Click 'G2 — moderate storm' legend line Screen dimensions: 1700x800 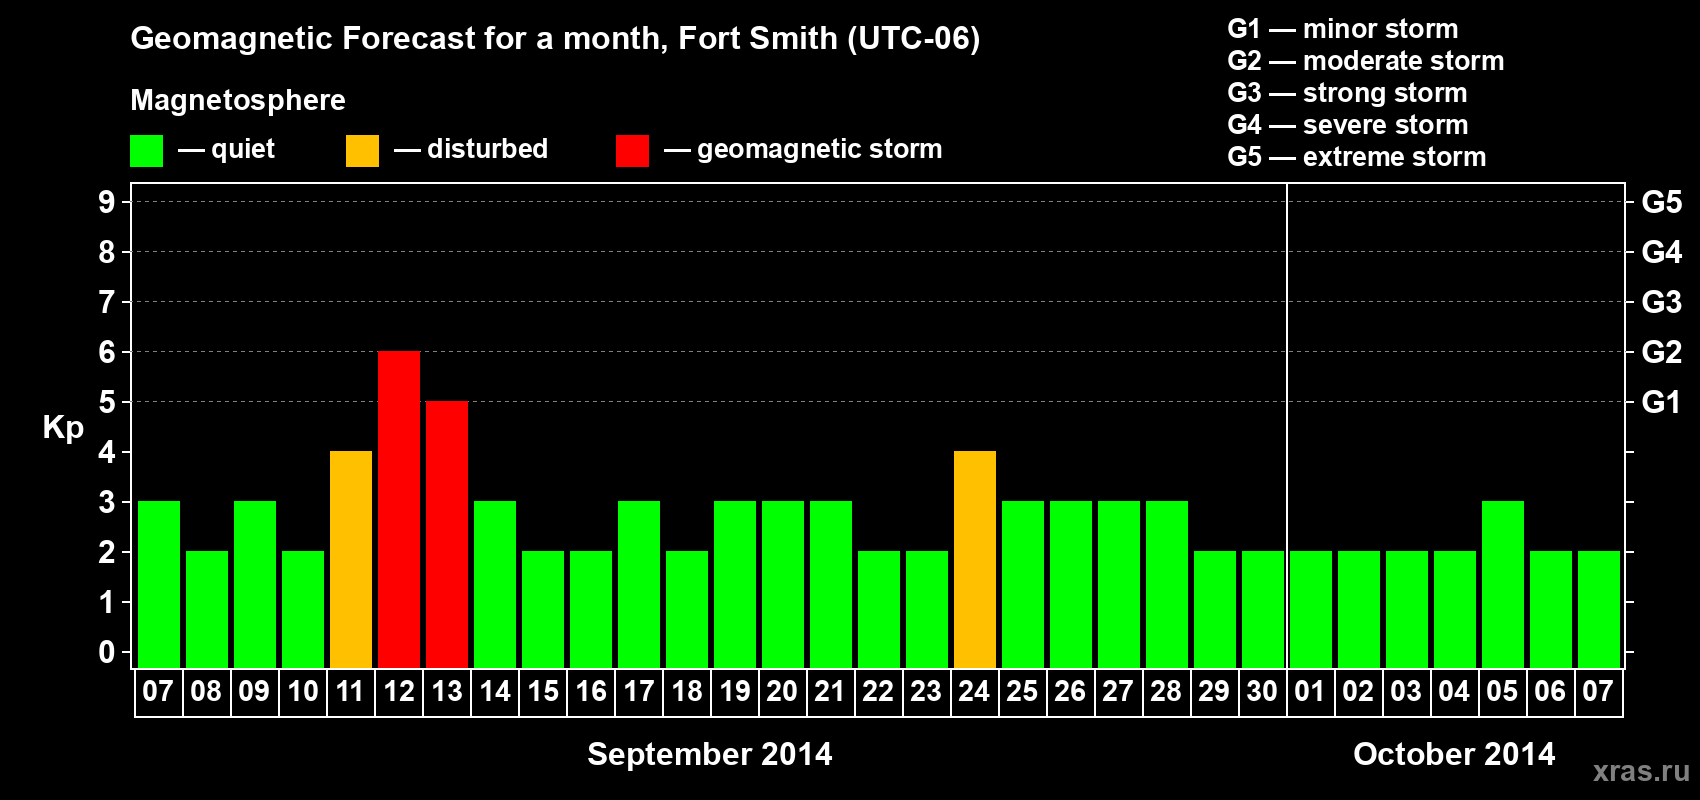(1365, 61)
